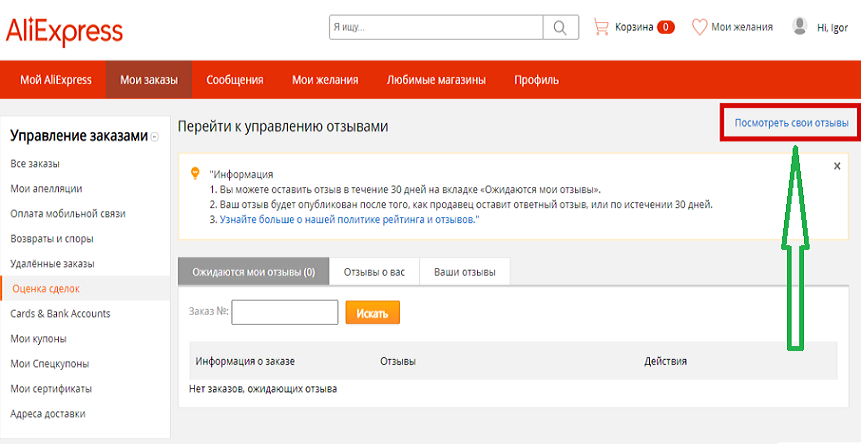Click the AliExpress logo
The width and height of the screenshot is (861, 444).
[x=64, y=30]
